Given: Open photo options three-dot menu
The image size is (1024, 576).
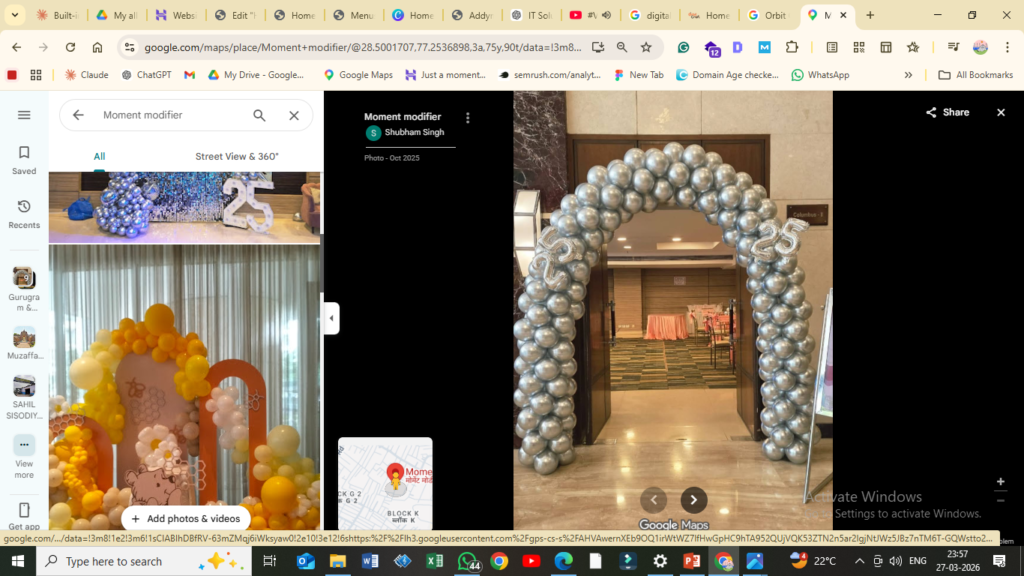Looking at the screenshot, I should [467, 118].
